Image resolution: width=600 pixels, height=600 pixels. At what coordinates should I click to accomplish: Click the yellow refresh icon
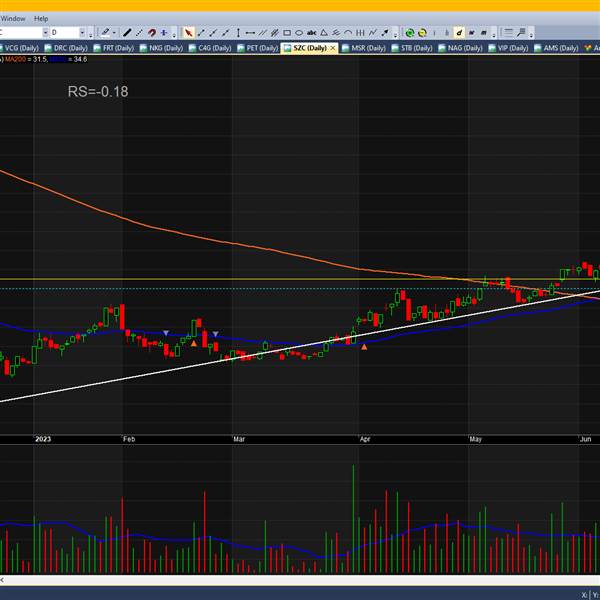tap(422, 33)
